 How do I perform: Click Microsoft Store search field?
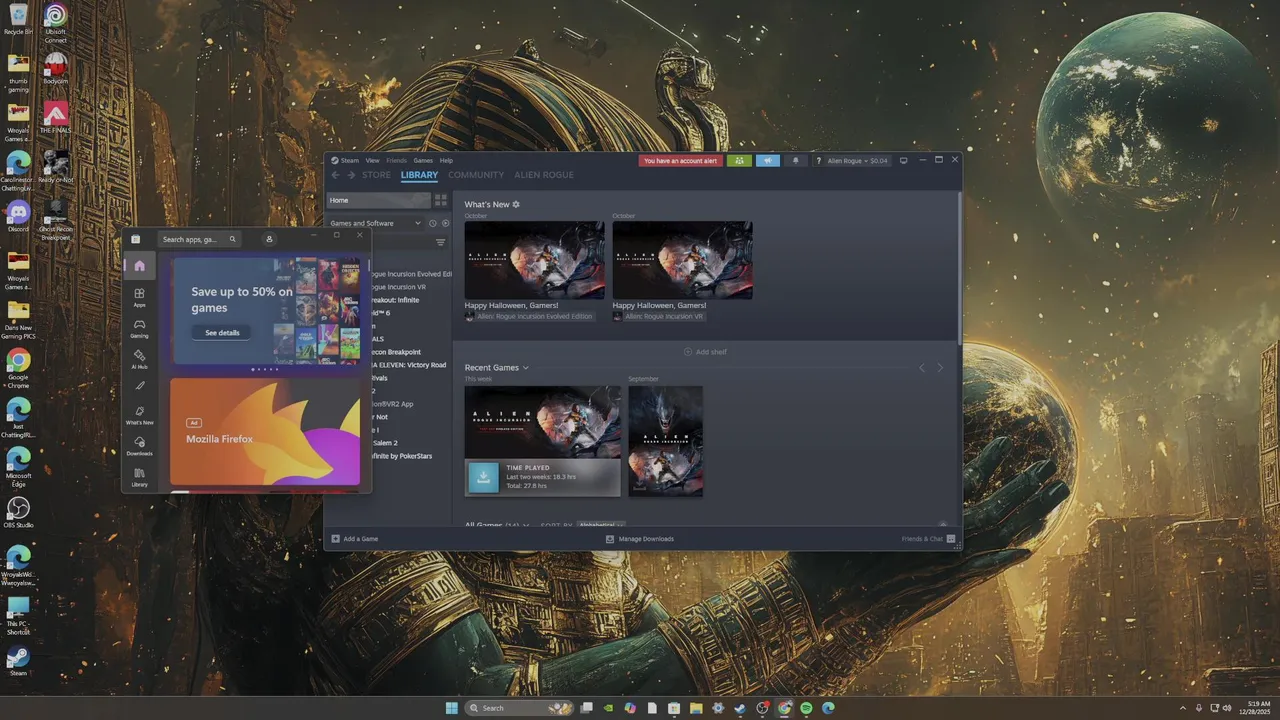(x=199, y=239)
